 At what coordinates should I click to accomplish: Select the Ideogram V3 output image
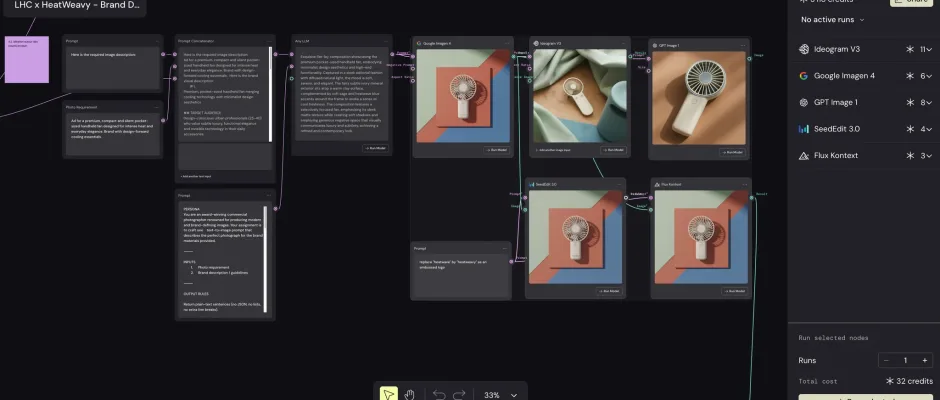point(580,96)
